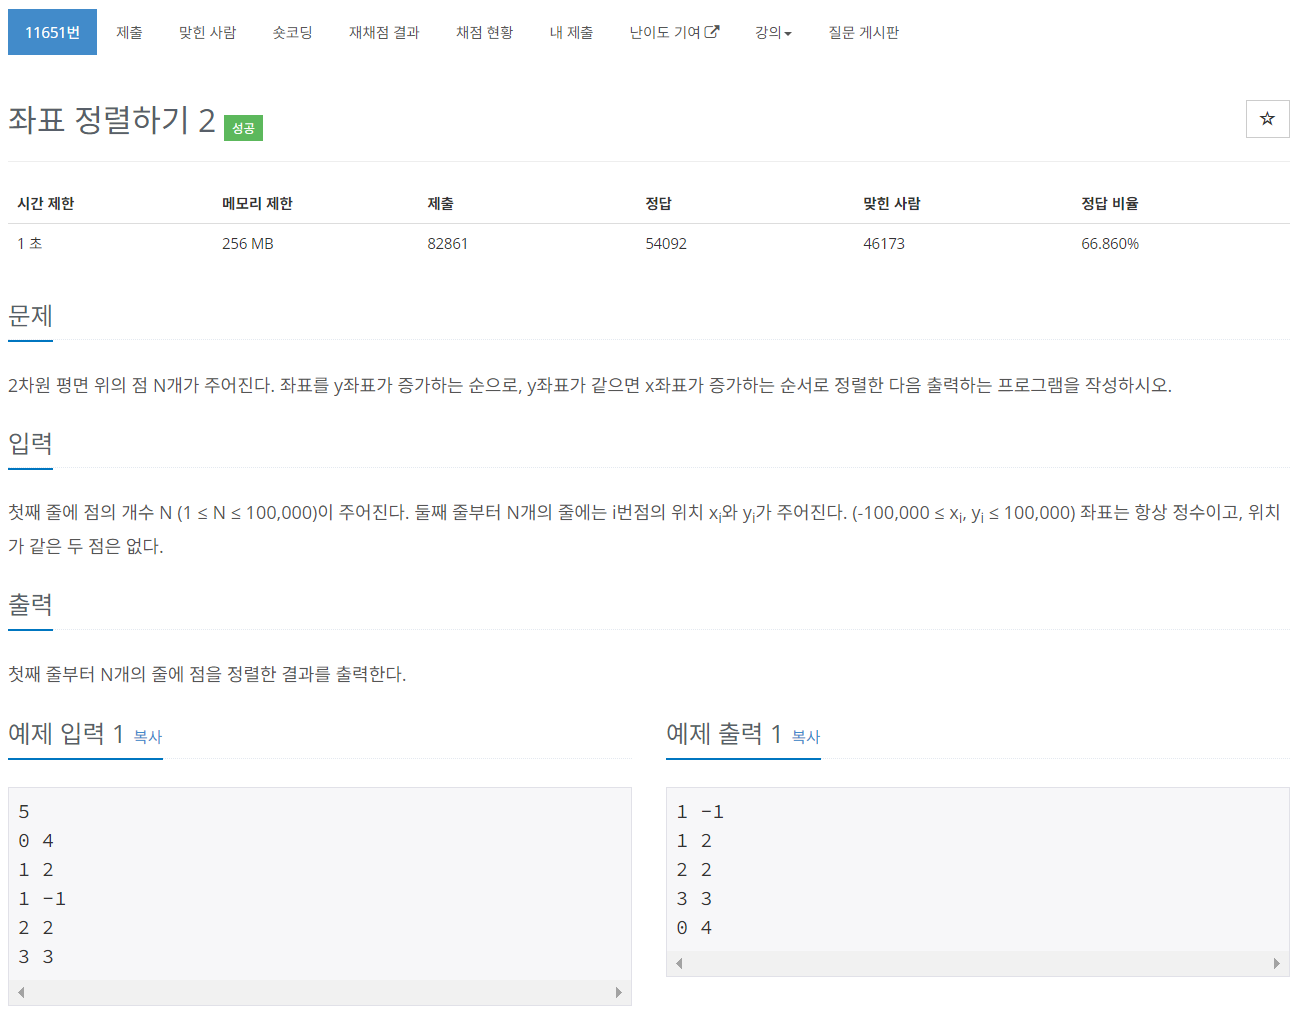
Task: Click the 54092 correct answers value
Action: 666,244
